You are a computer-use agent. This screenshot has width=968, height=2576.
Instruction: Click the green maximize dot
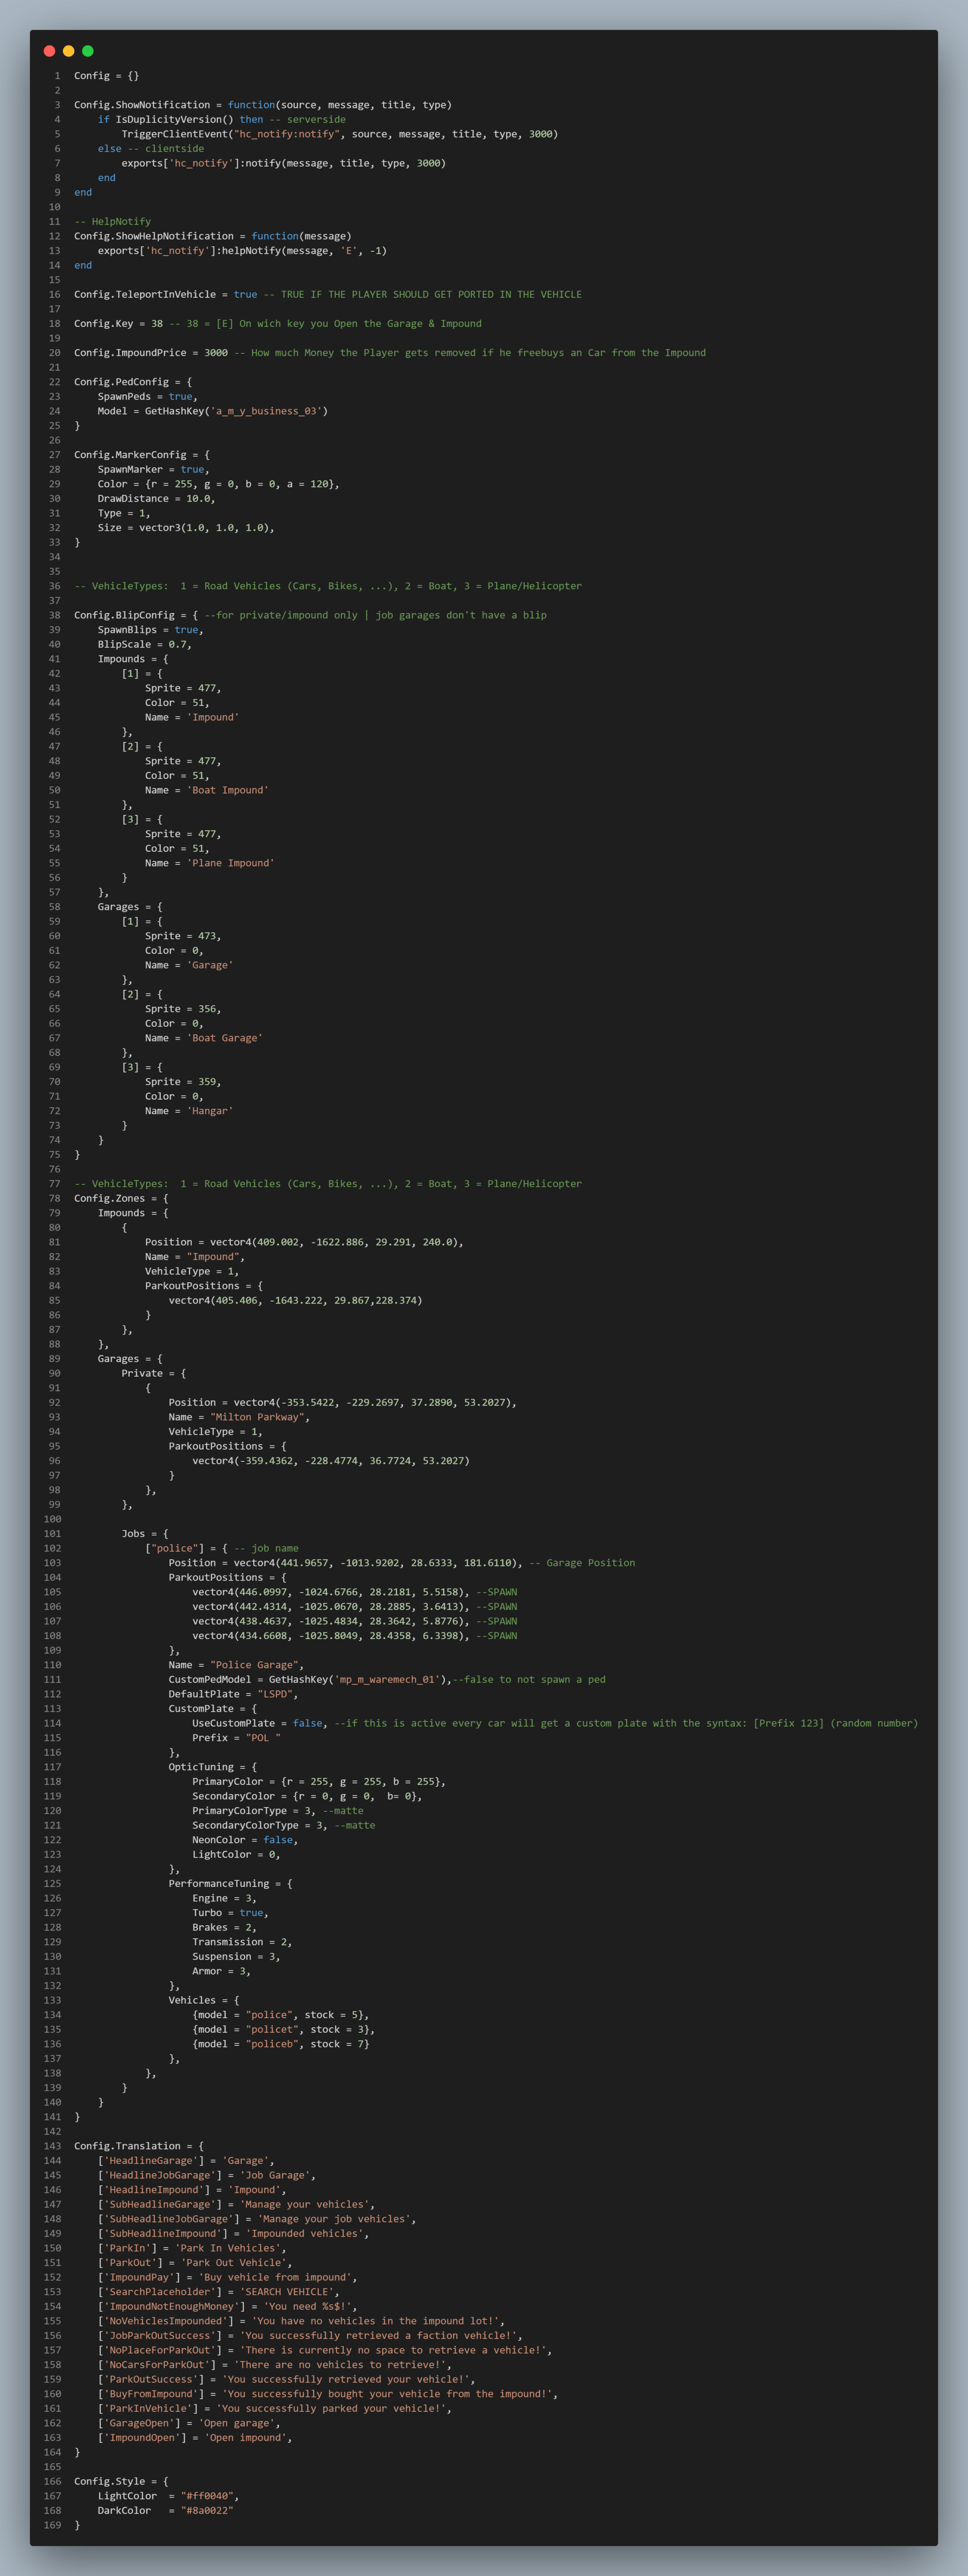tap(88, 51)
